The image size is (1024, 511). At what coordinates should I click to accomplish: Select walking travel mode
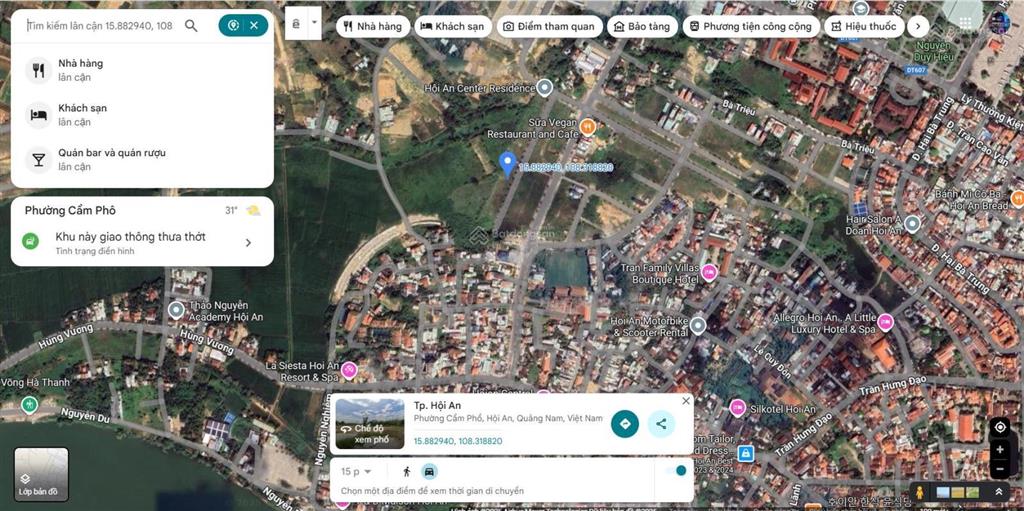point(406,471)
